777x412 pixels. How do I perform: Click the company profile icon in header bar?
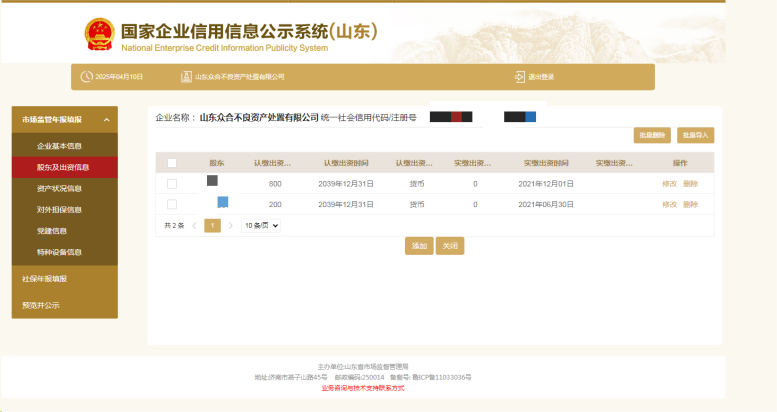tap(186, 76)
